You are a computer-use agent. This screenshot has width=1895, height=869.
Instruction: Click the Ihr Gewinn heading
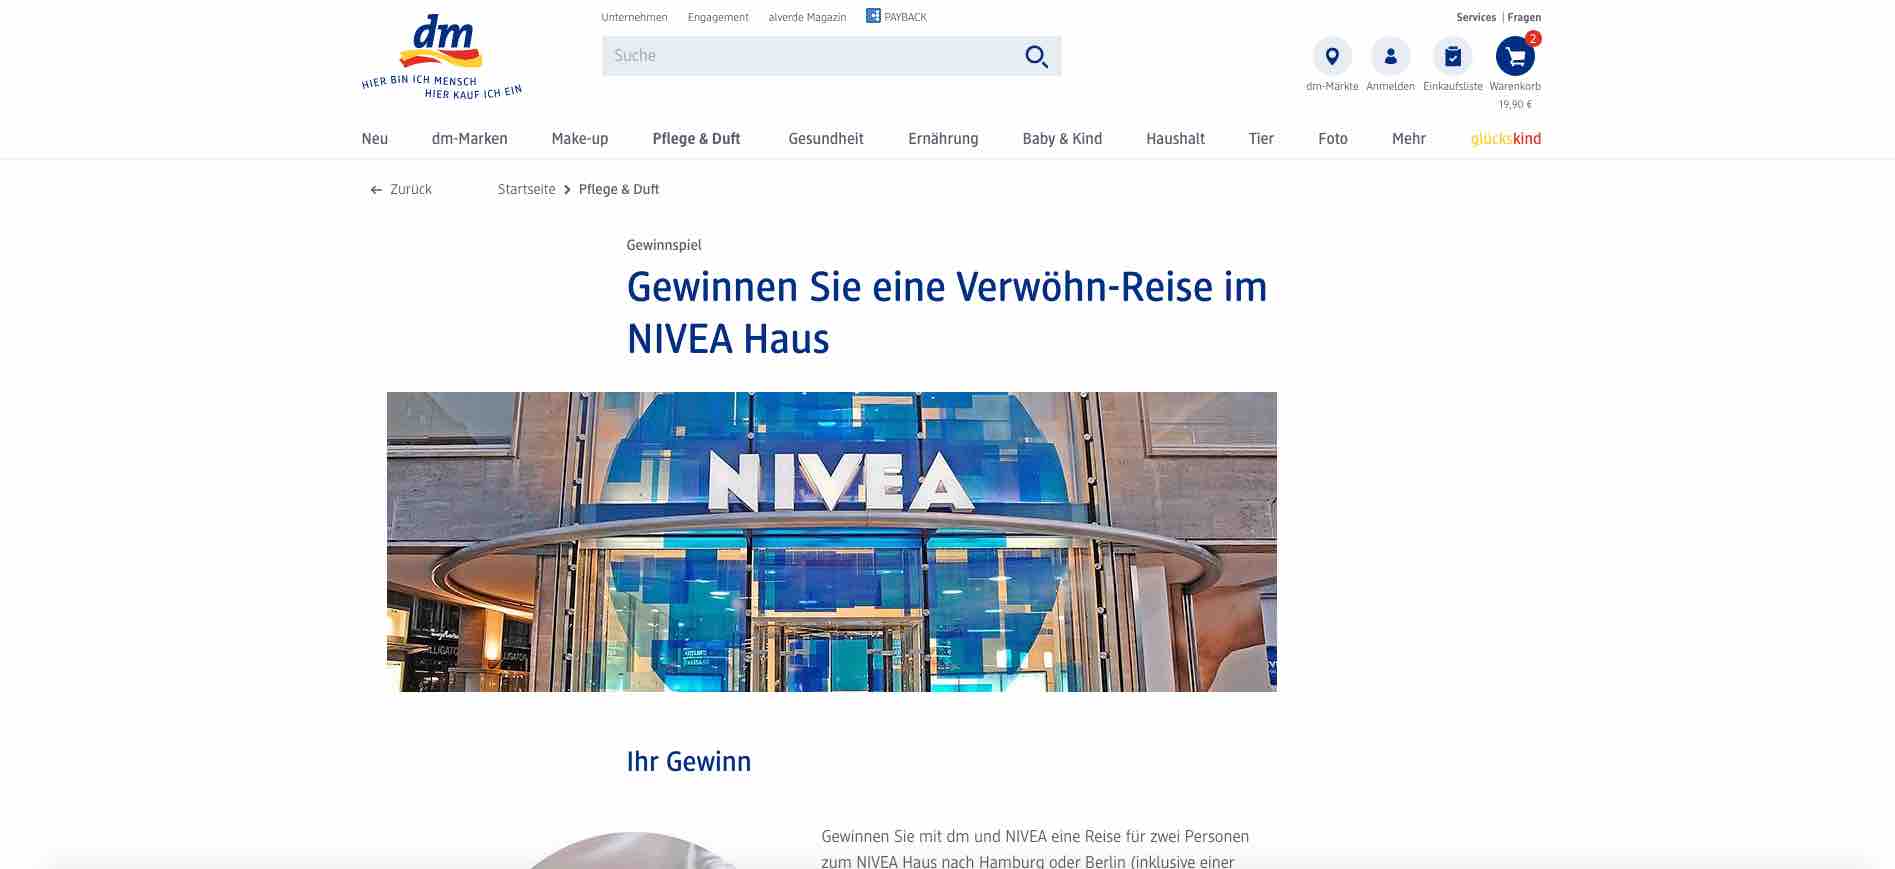[689, 762]
